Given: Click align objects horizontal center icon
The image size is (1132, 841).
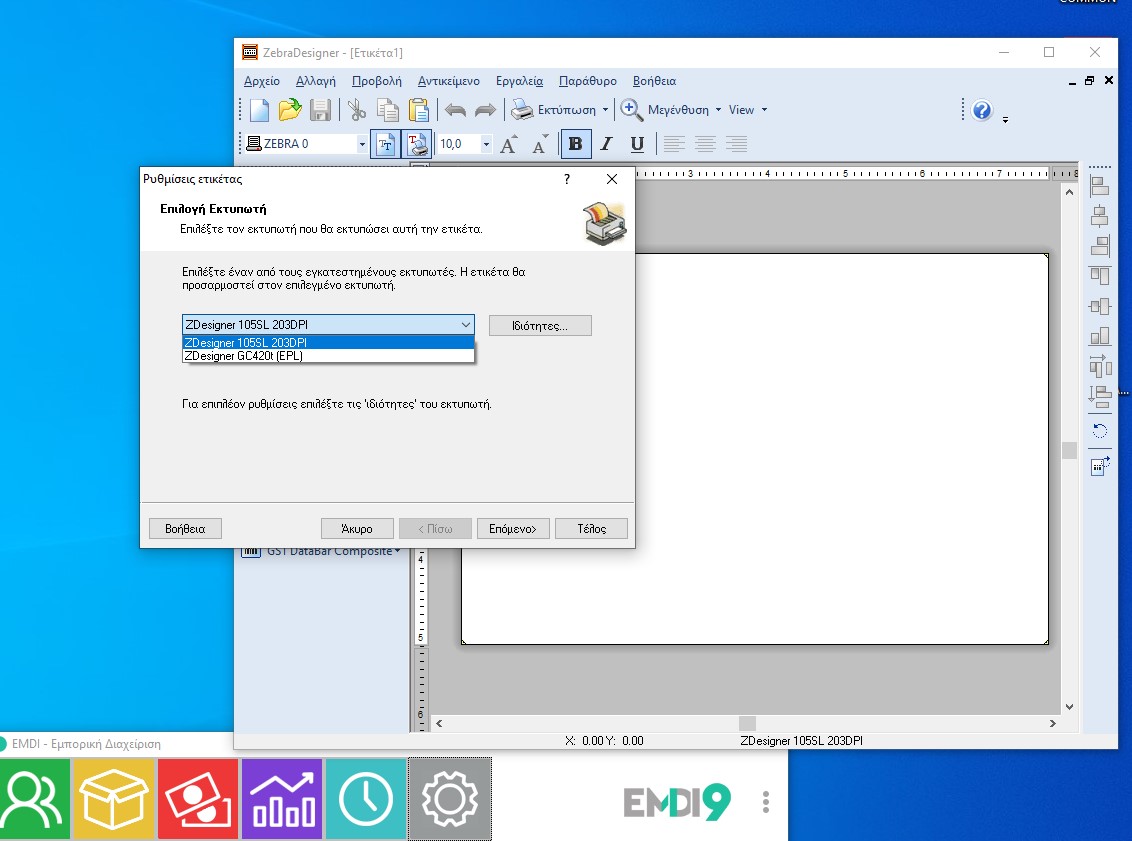Looking at the screenshot, I should coord(1100,216).
